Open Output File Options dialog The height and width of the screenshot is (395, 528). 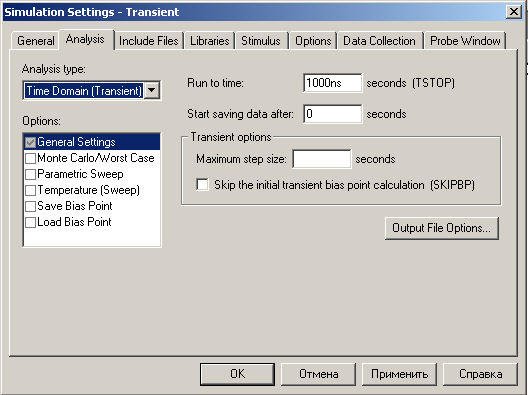441,228
